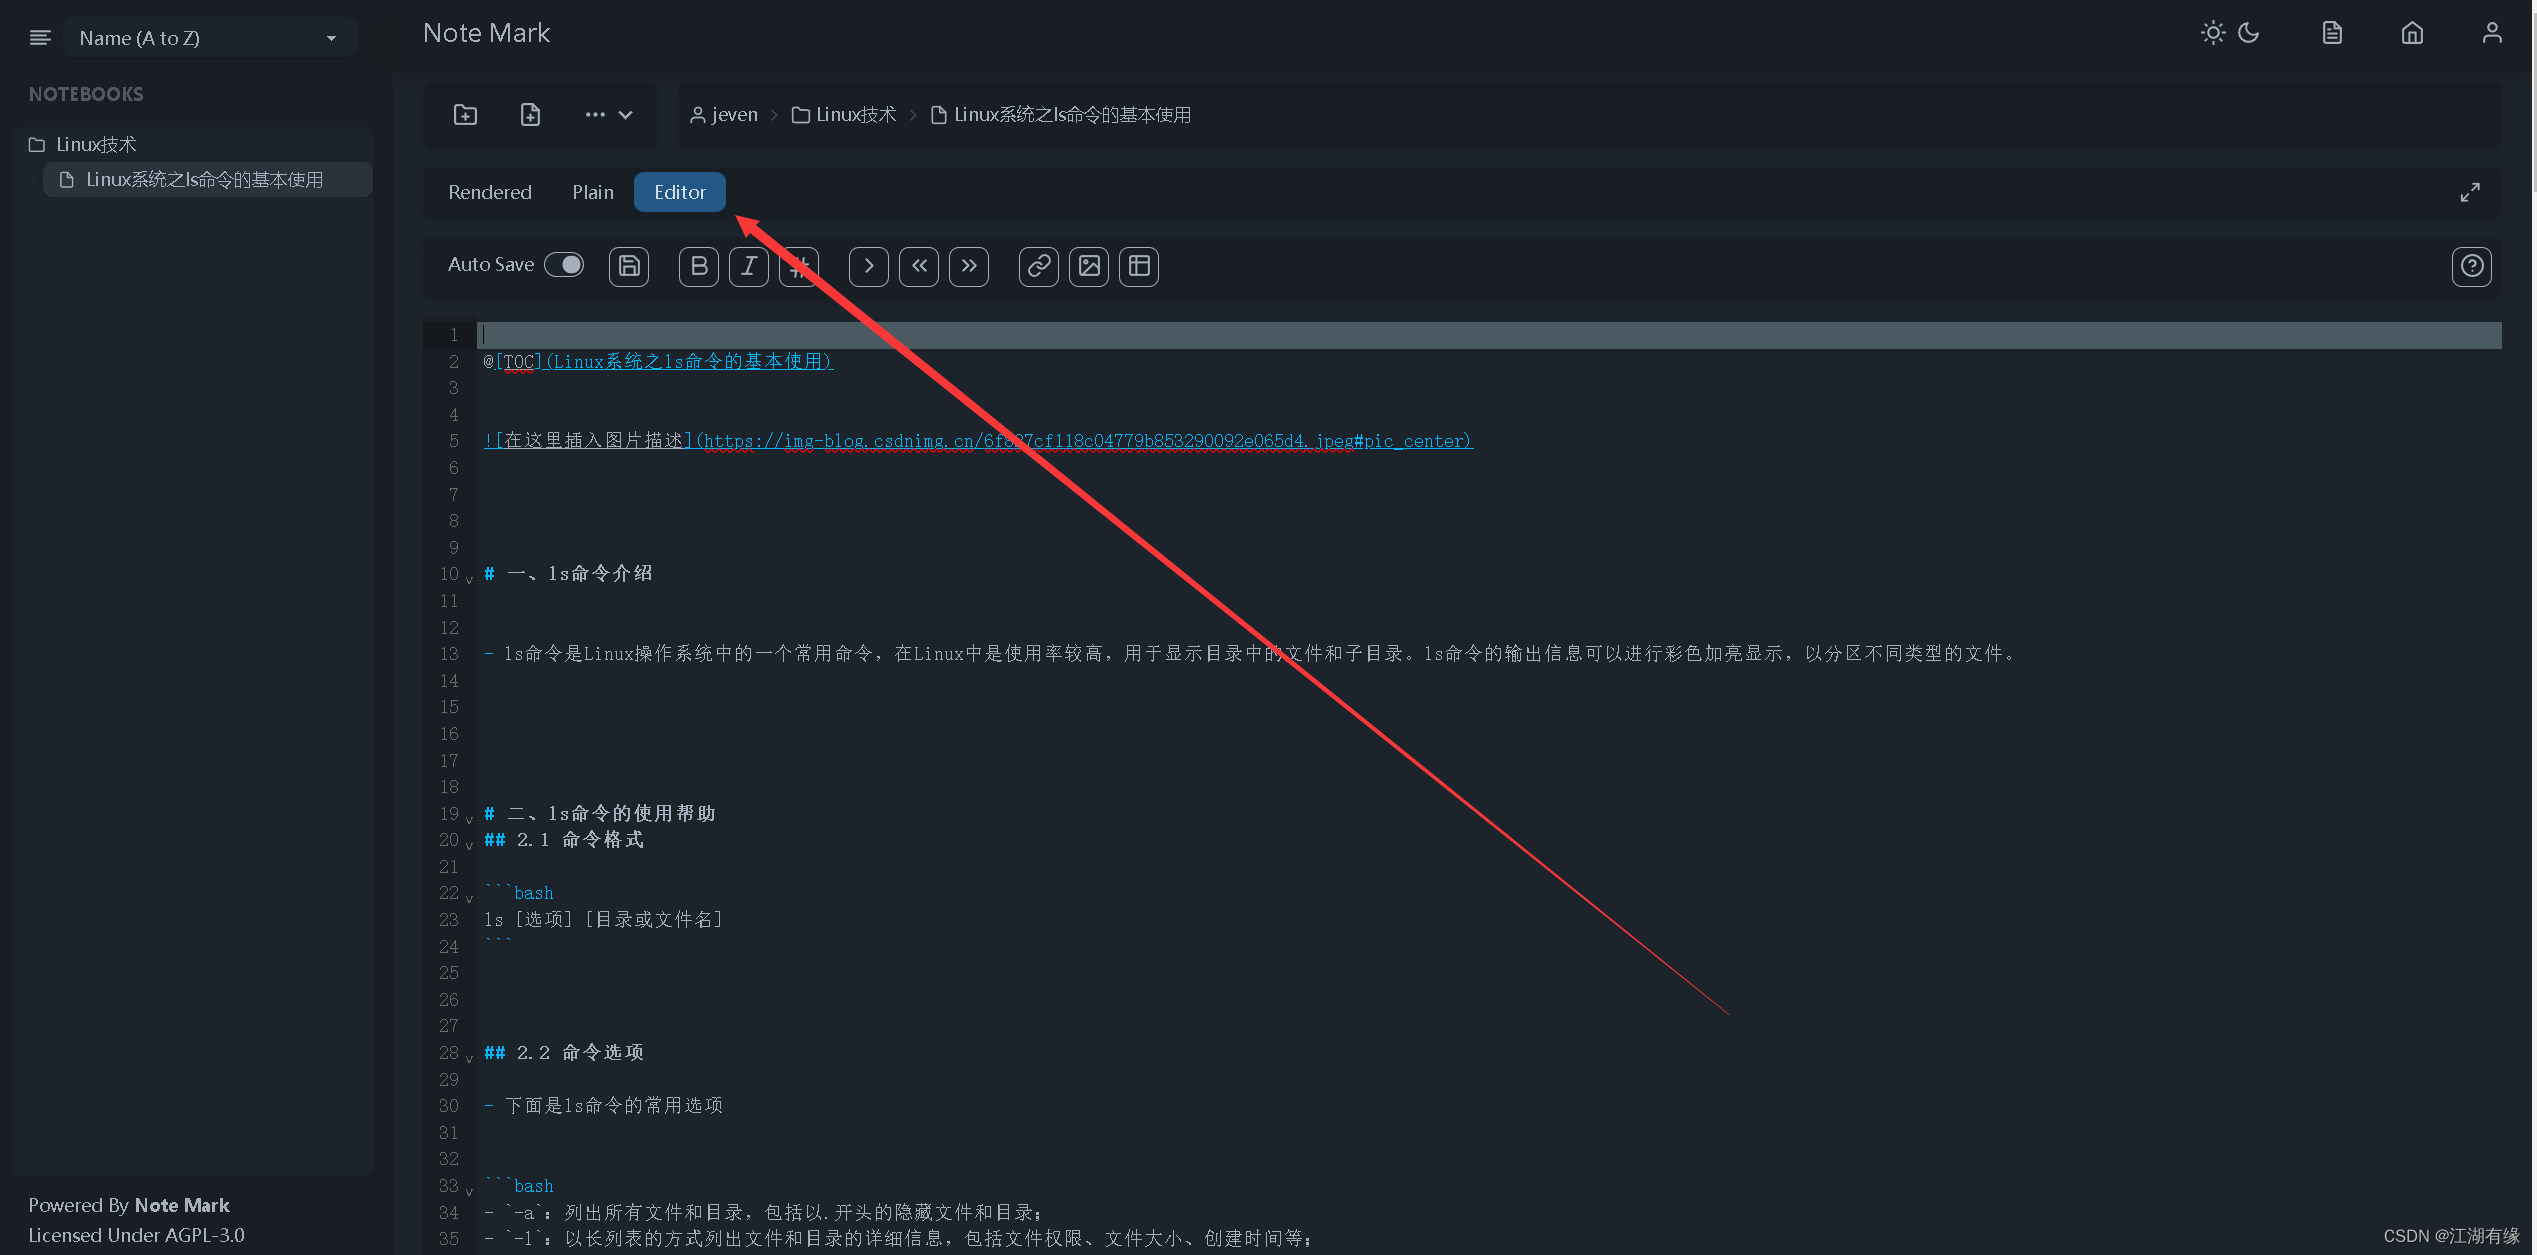Viewport: 2537px width, 1255px height.
Task: Click the line 13 paragraph about ls命令
Action: [x=1250, y=654]
